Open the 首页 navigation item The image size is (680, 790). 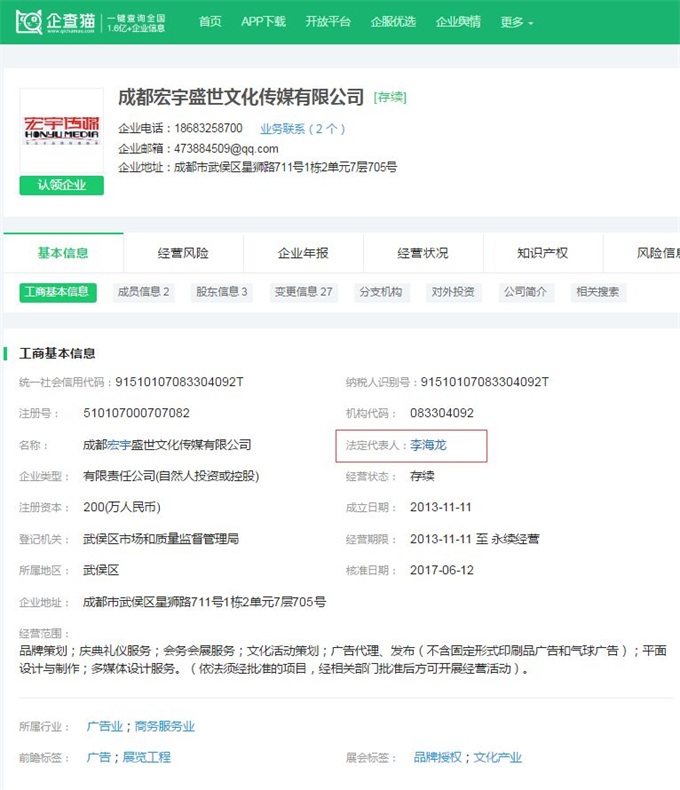click(210, 22)
